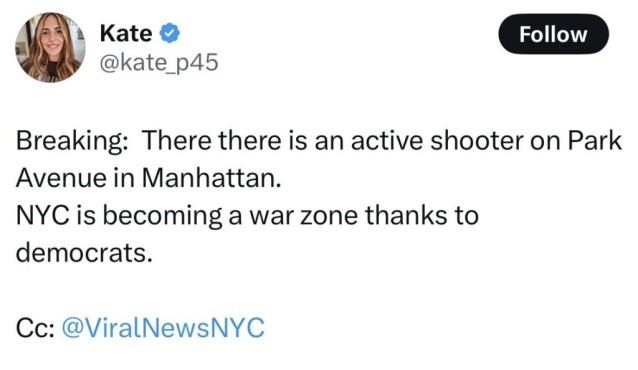638x370 pixels.
Task: Open profile via the display name Kate
Action: (x=126, y=33)
